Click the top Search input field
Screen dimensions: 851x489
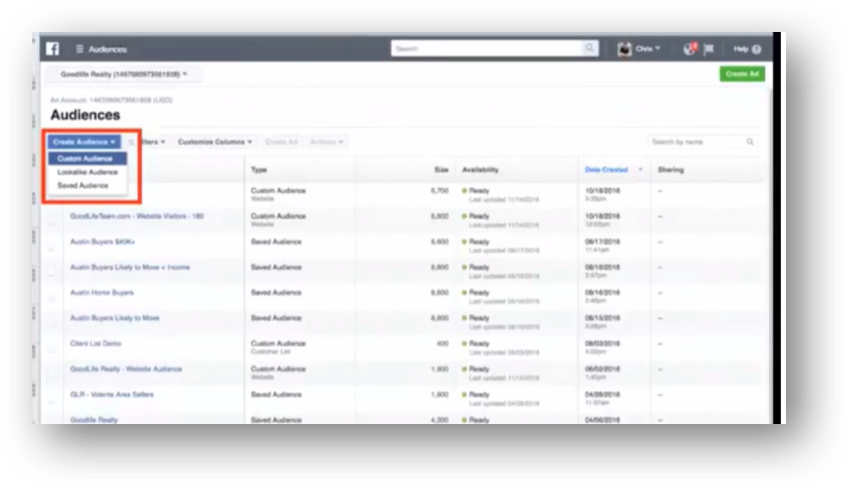pos(487,48)
